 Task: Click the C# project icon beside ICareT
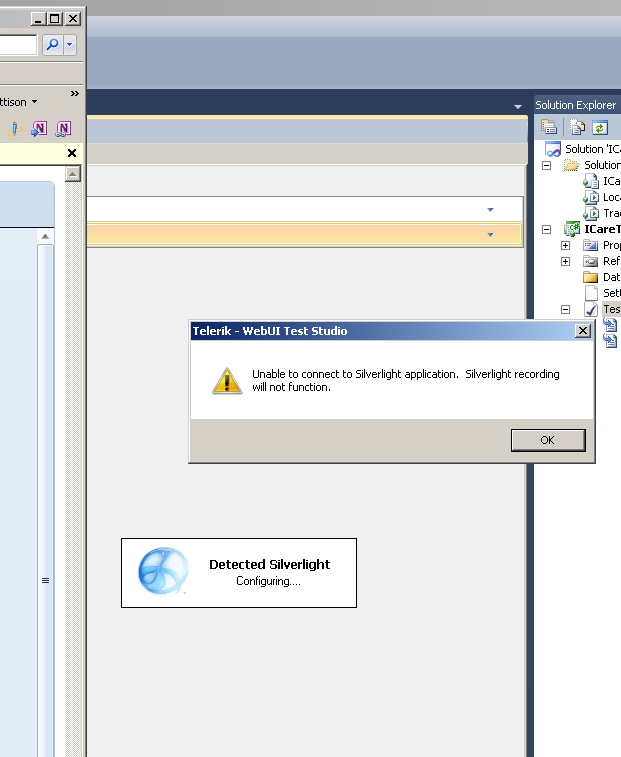coord(572,229)
